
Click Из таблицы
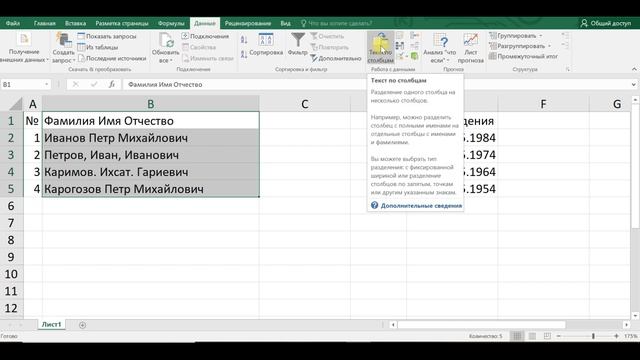pos(98,47)
